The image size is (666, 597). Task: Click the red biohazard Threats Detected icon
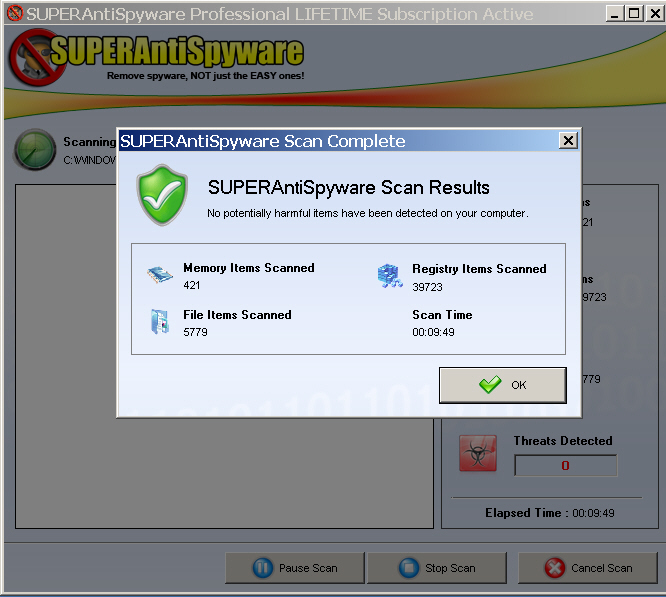478,453
